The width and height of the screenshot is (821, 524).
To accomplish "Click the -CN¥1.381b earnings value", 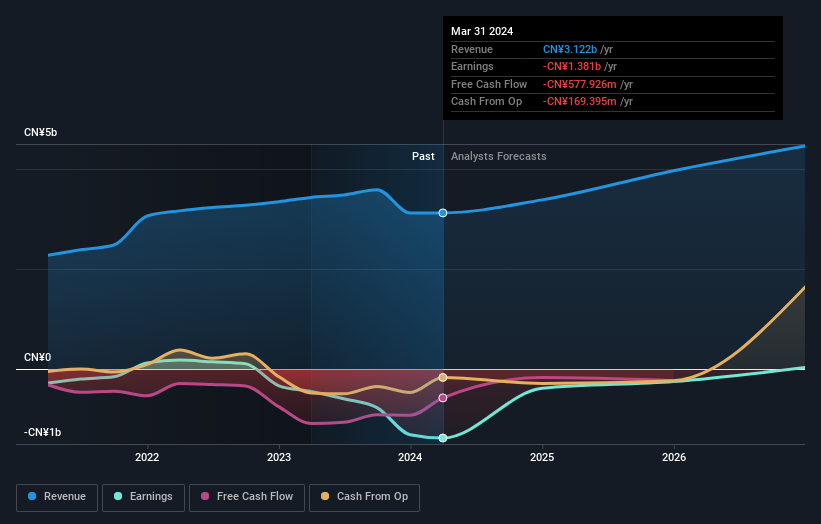I will tap(572, 66).
